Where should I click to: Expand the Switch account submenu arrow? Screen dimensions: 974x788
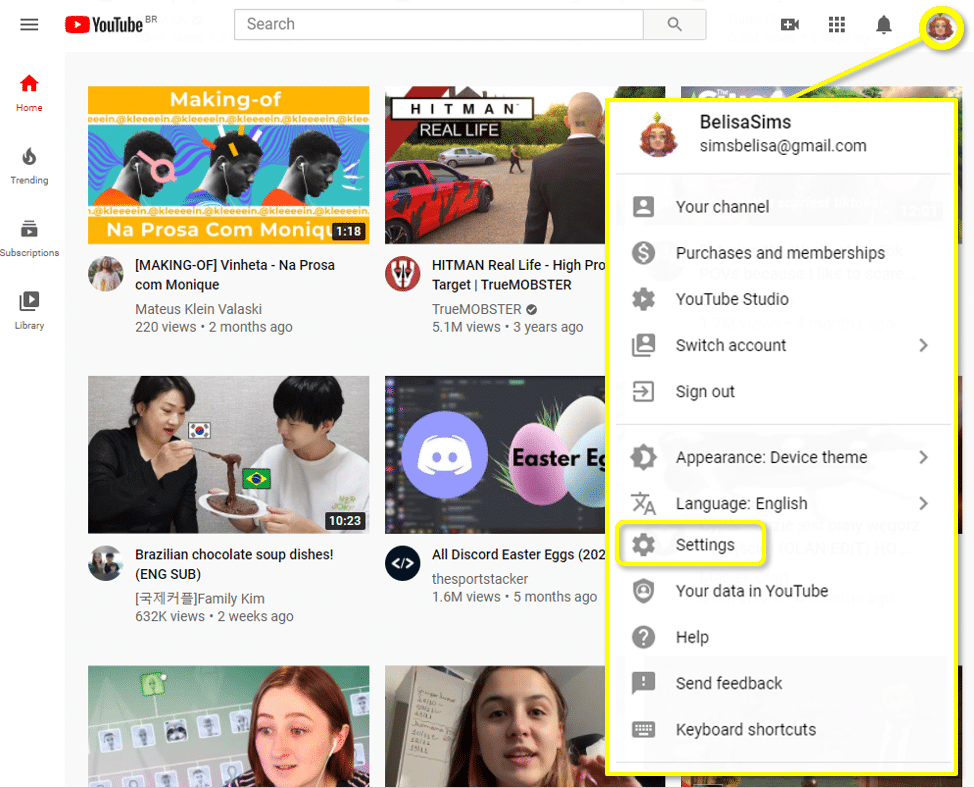point(924,345)
